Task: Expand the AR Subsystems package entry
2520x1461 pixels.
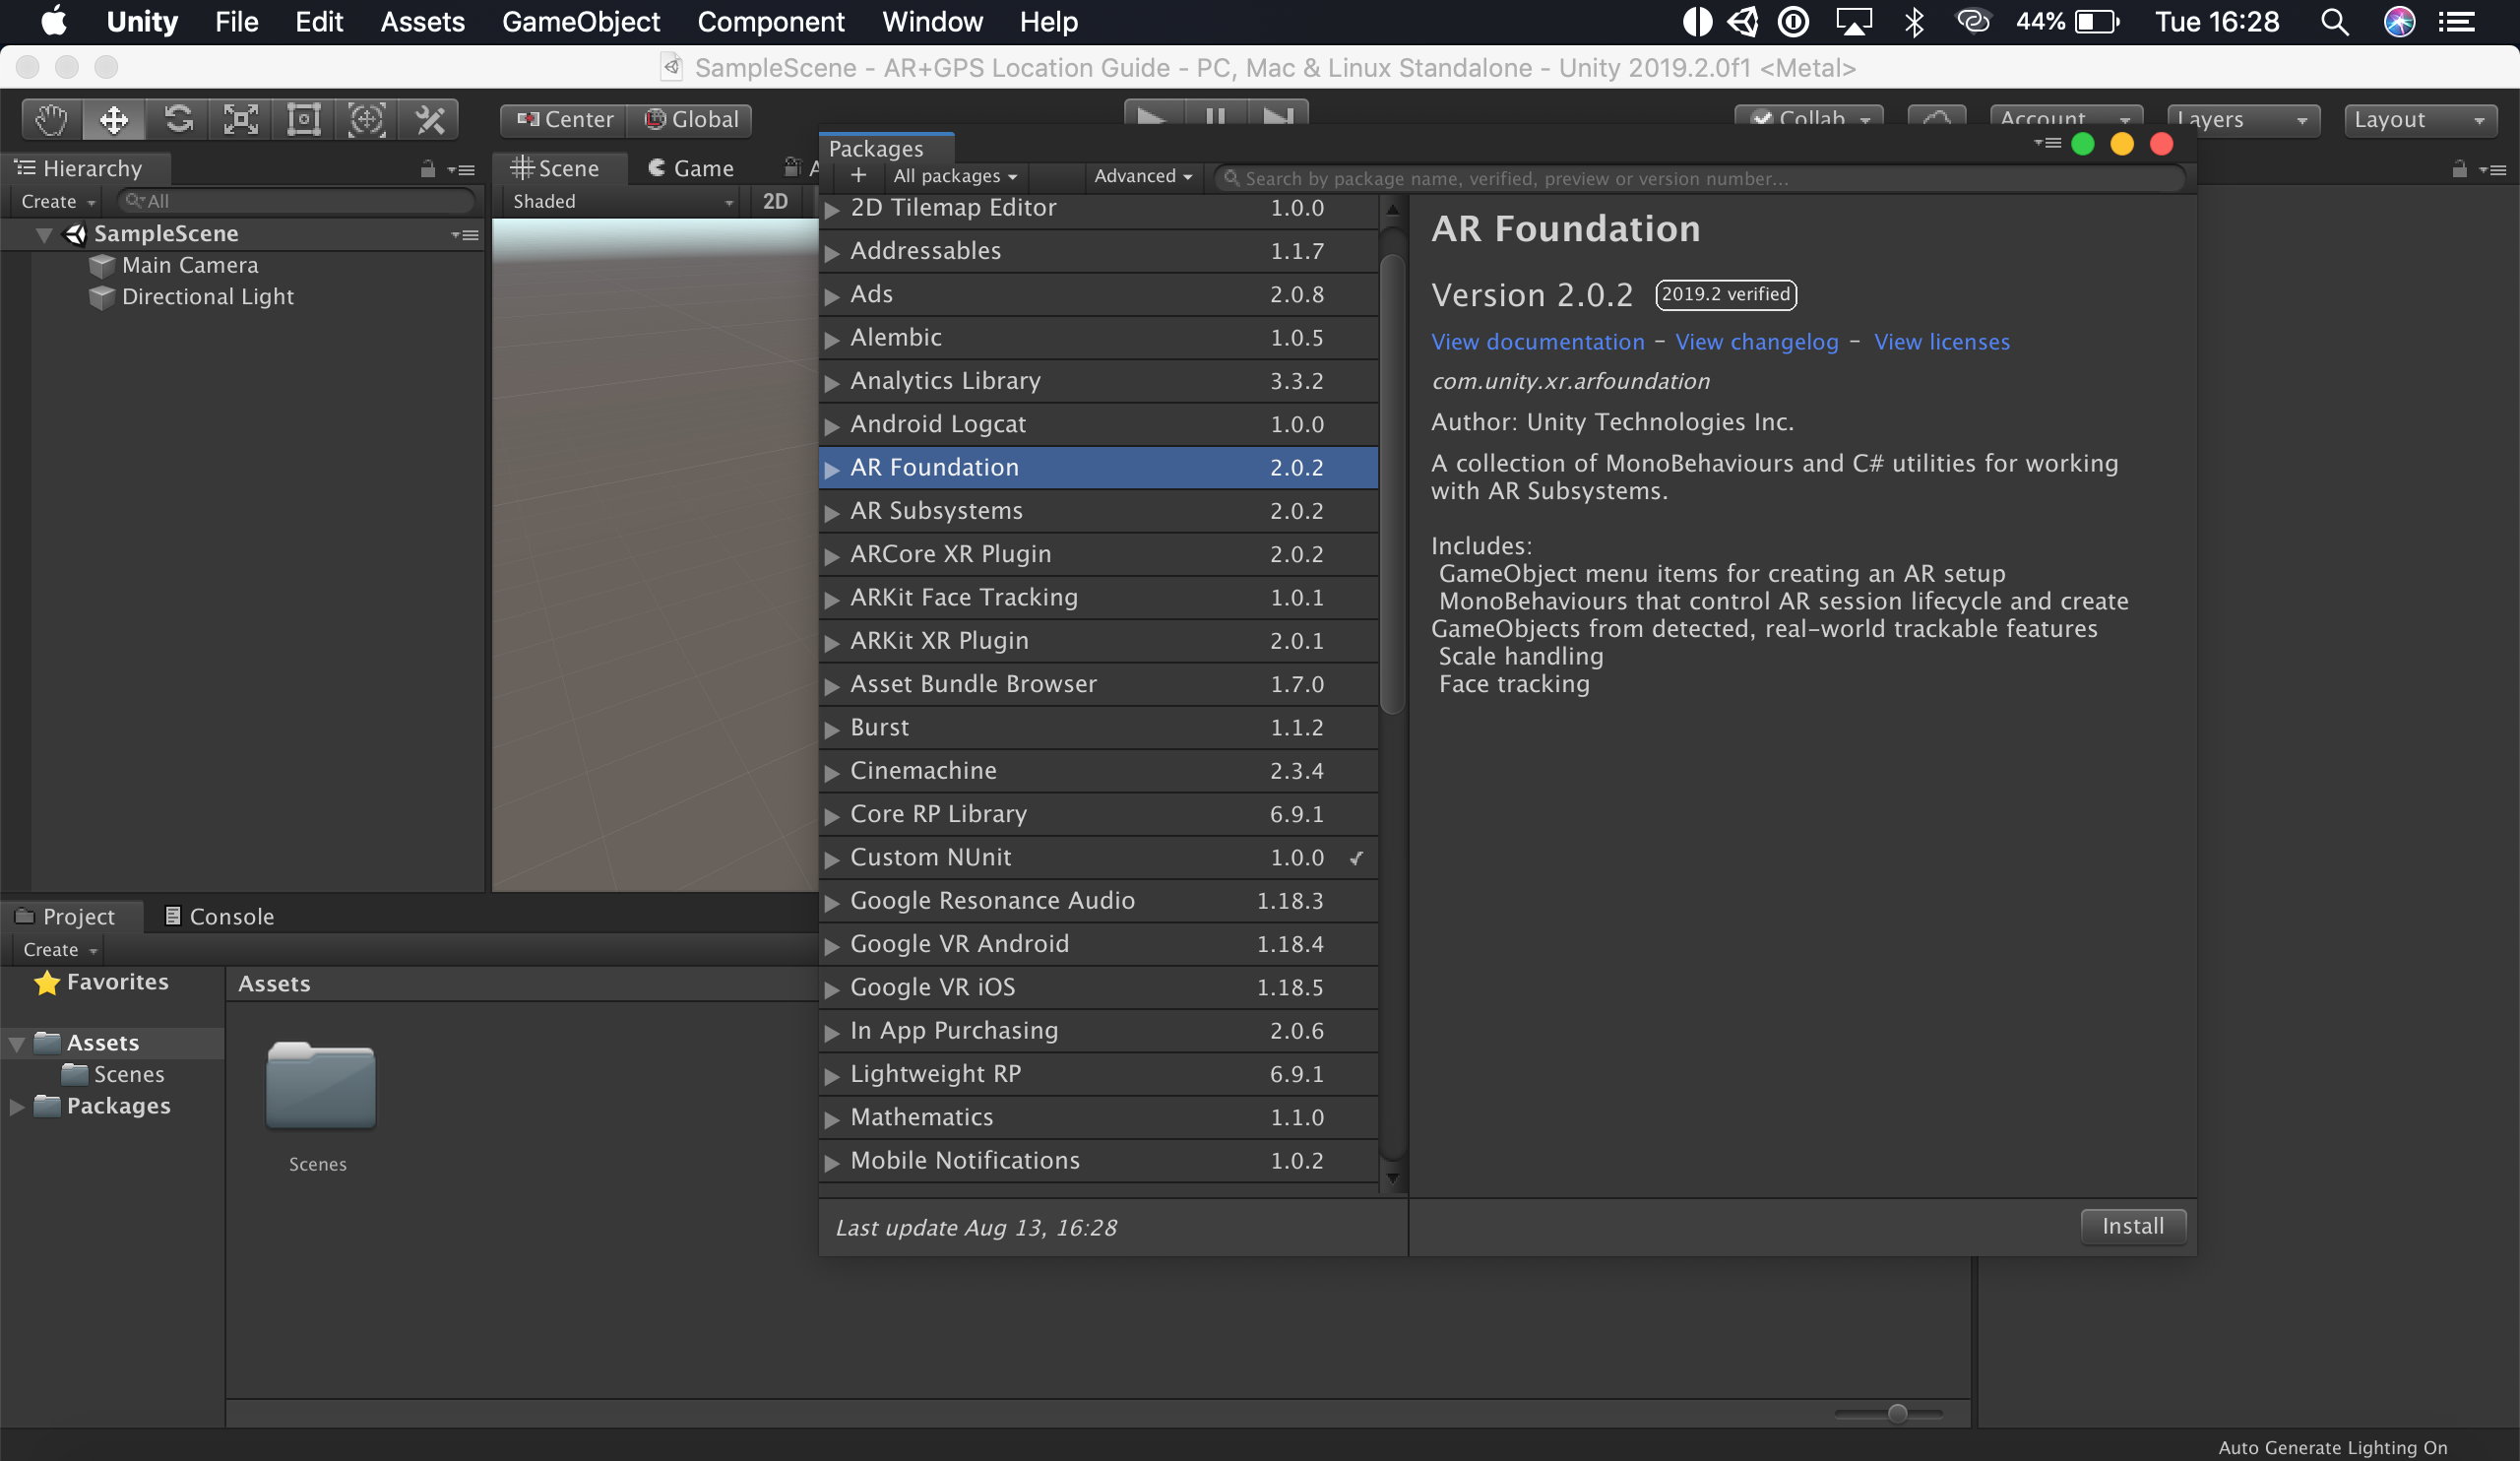Action: 835,510
